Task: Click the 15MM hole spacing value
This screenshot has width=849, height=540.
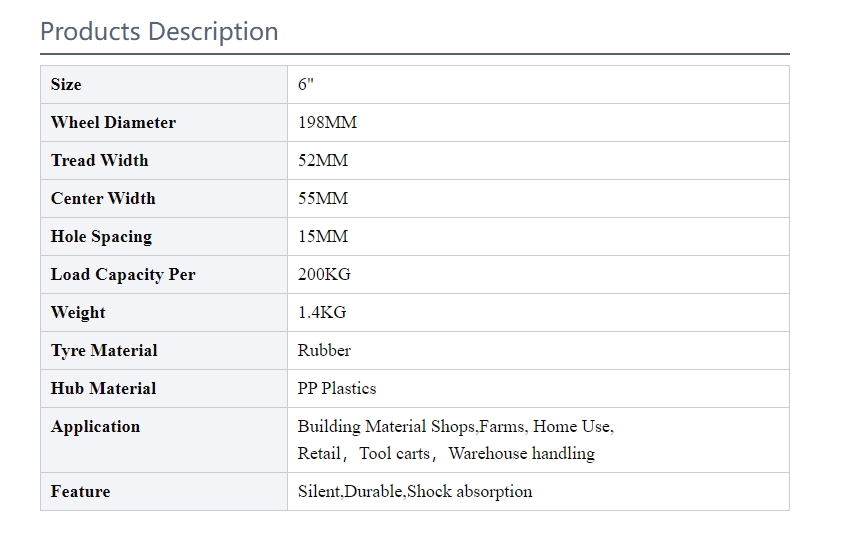Action: pyautogui.click(x=323, y=237)
